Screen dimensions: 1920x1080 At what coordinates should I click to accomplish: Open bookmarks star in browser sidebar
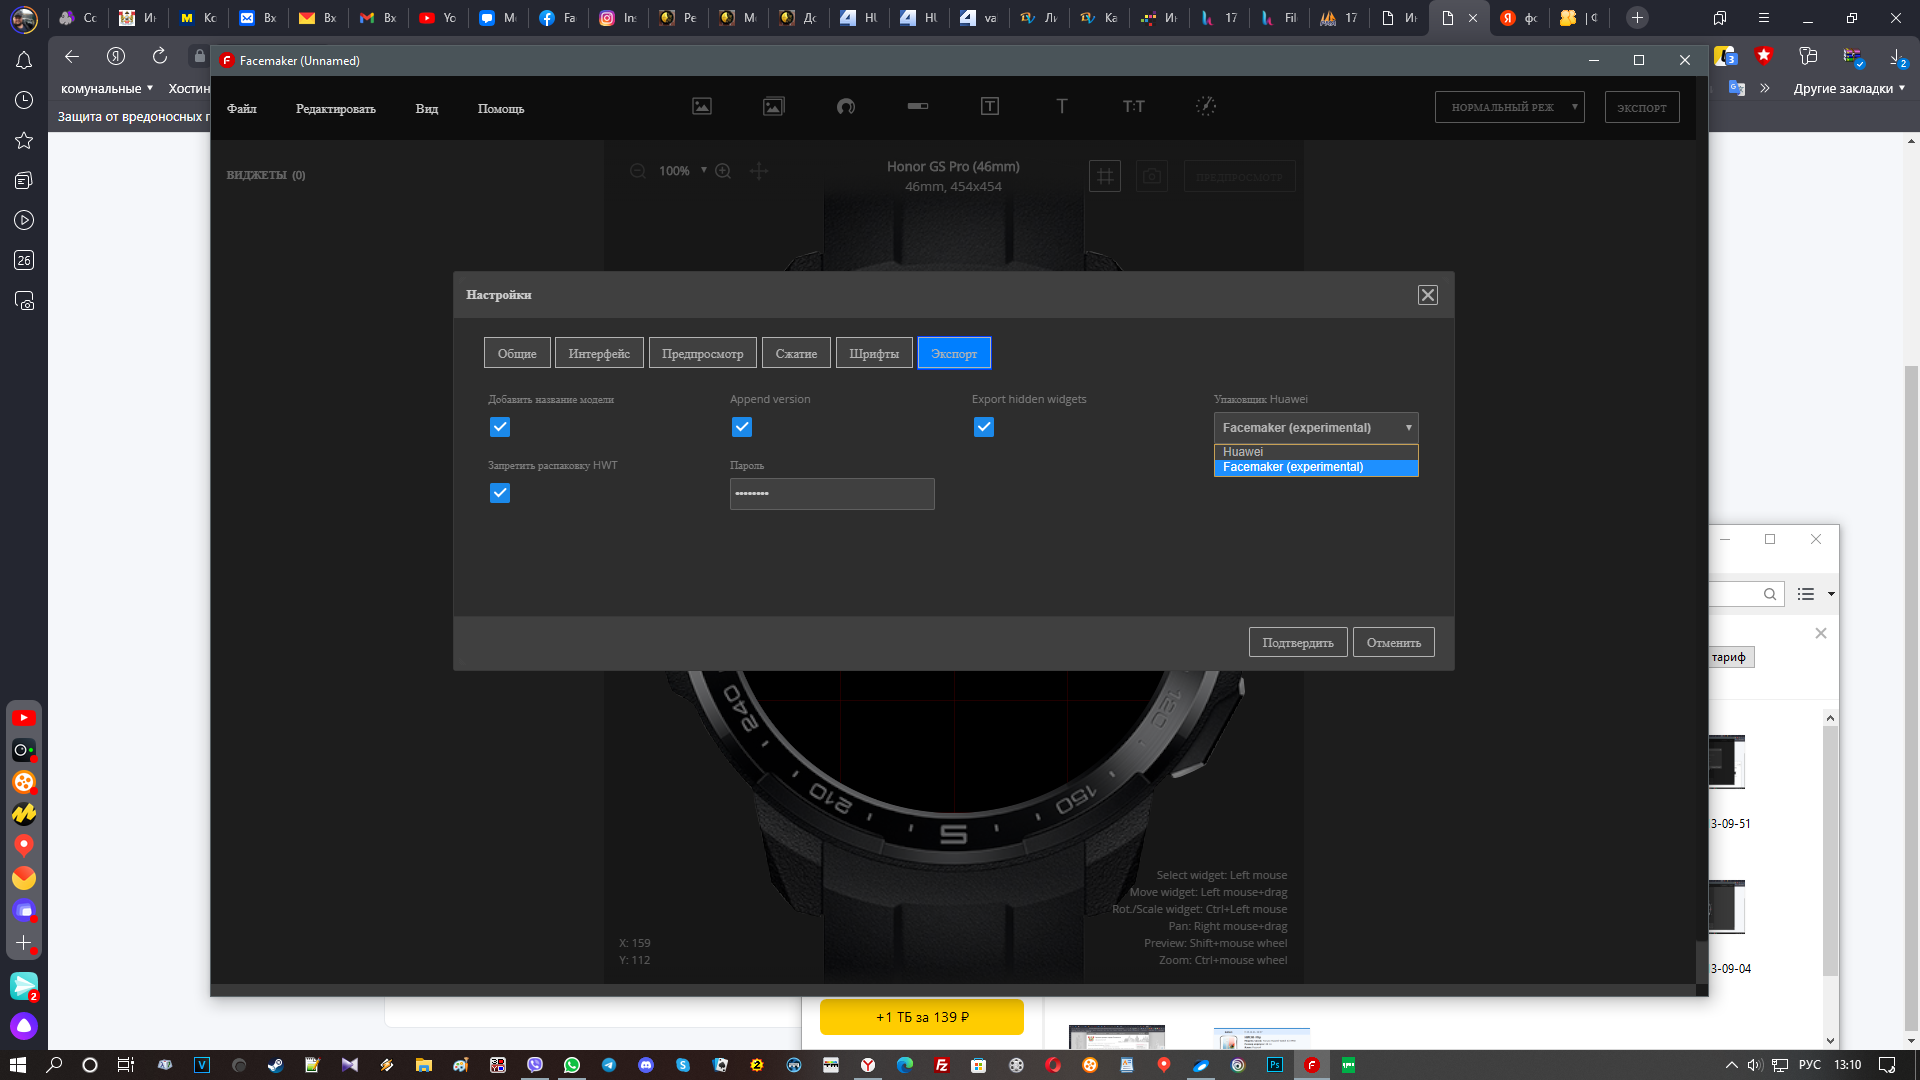tap(24, 140)
